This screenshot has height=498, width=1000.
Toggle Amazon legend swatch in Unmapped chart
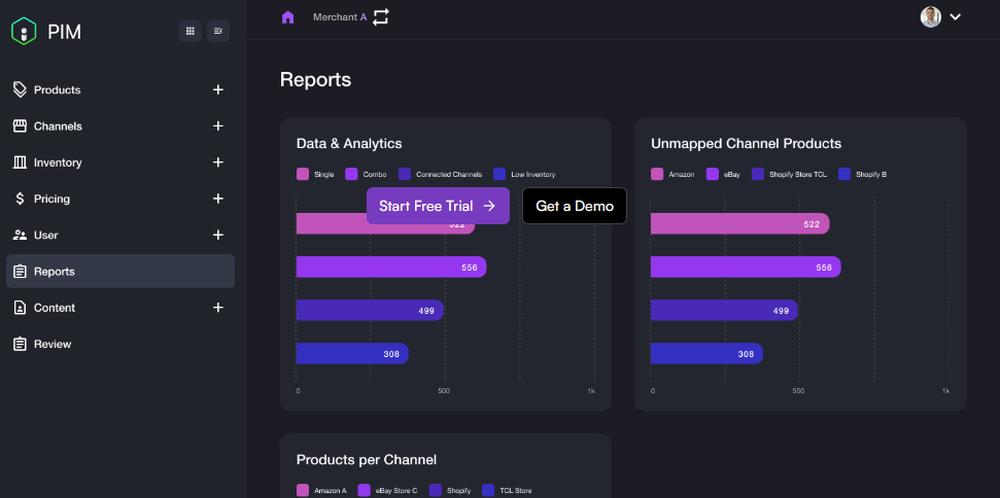[657, 174]
